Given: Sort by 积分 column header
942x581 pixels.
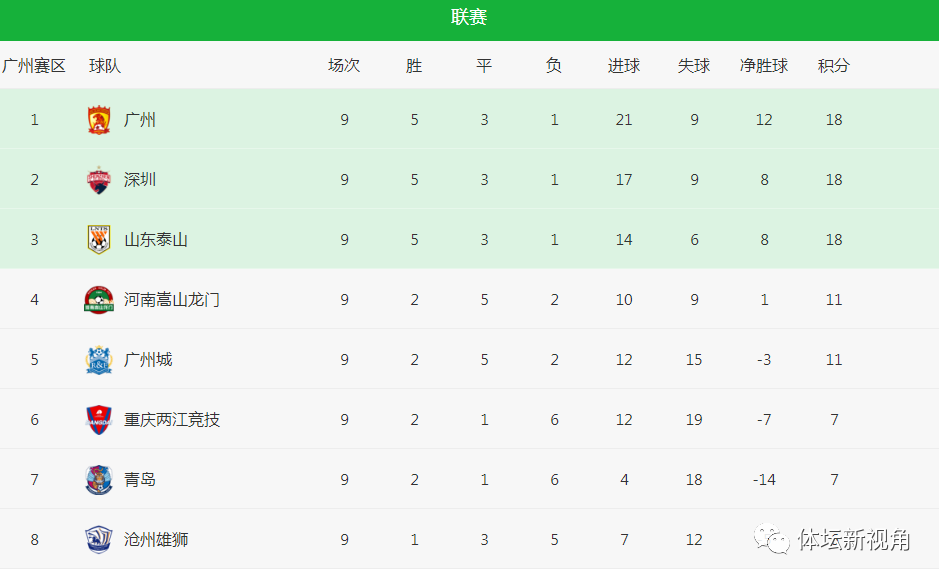Looking at the screenshot, I should click(x=834, y=65).
